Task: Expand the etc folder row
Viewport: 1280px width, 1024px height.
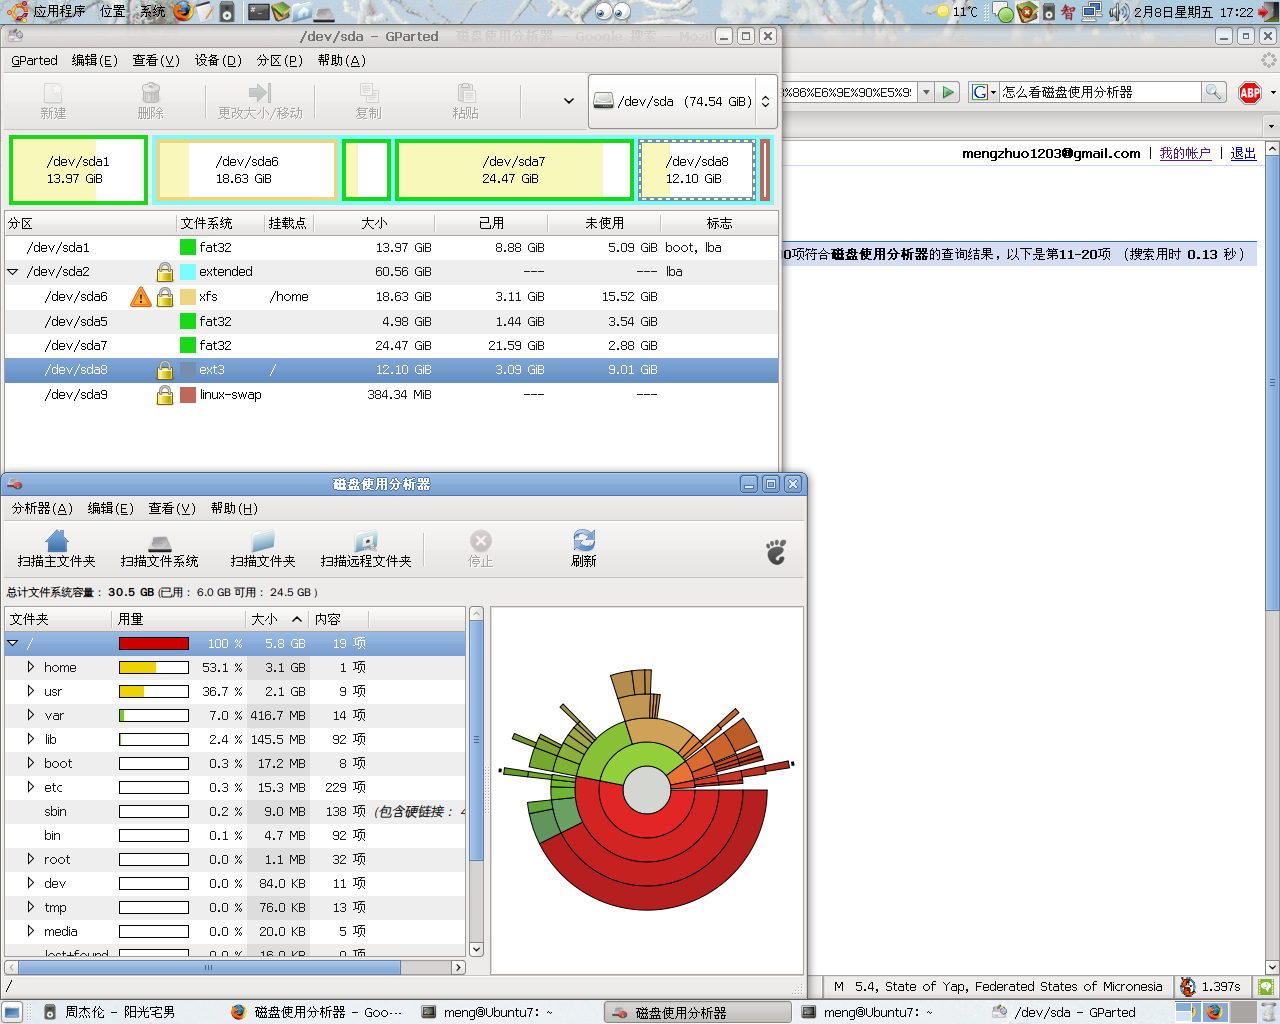Action: (31, 787)
